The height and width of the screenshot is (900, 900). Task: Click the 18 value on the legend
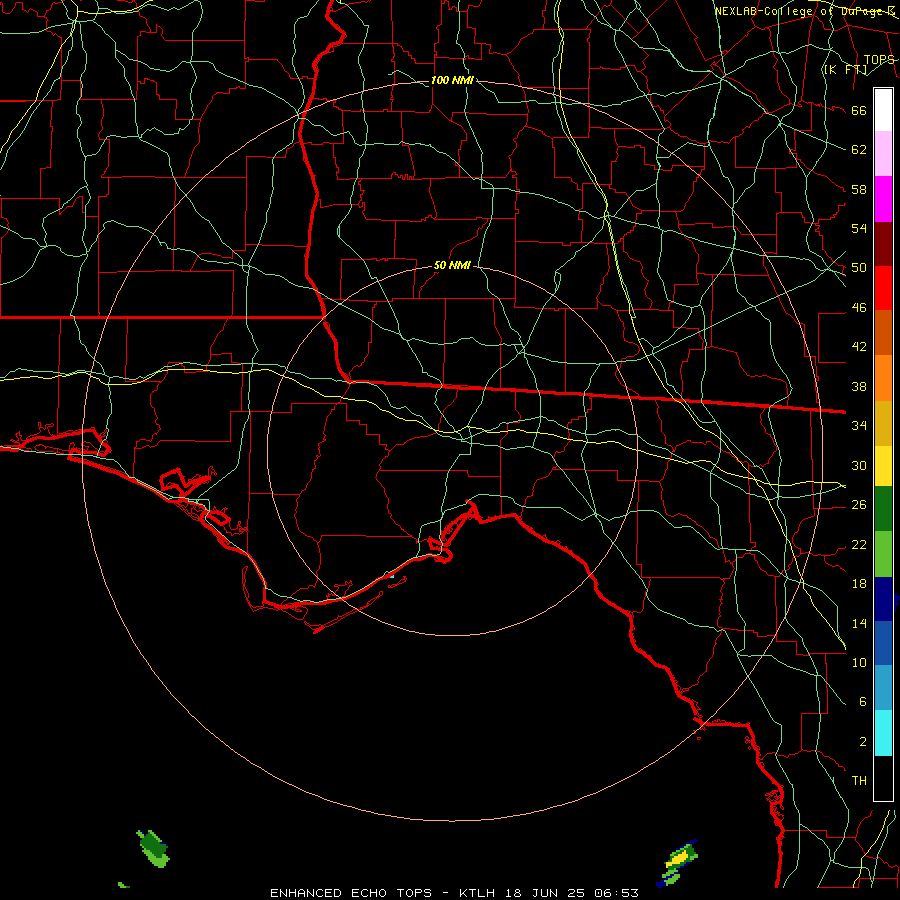point(859,584)
